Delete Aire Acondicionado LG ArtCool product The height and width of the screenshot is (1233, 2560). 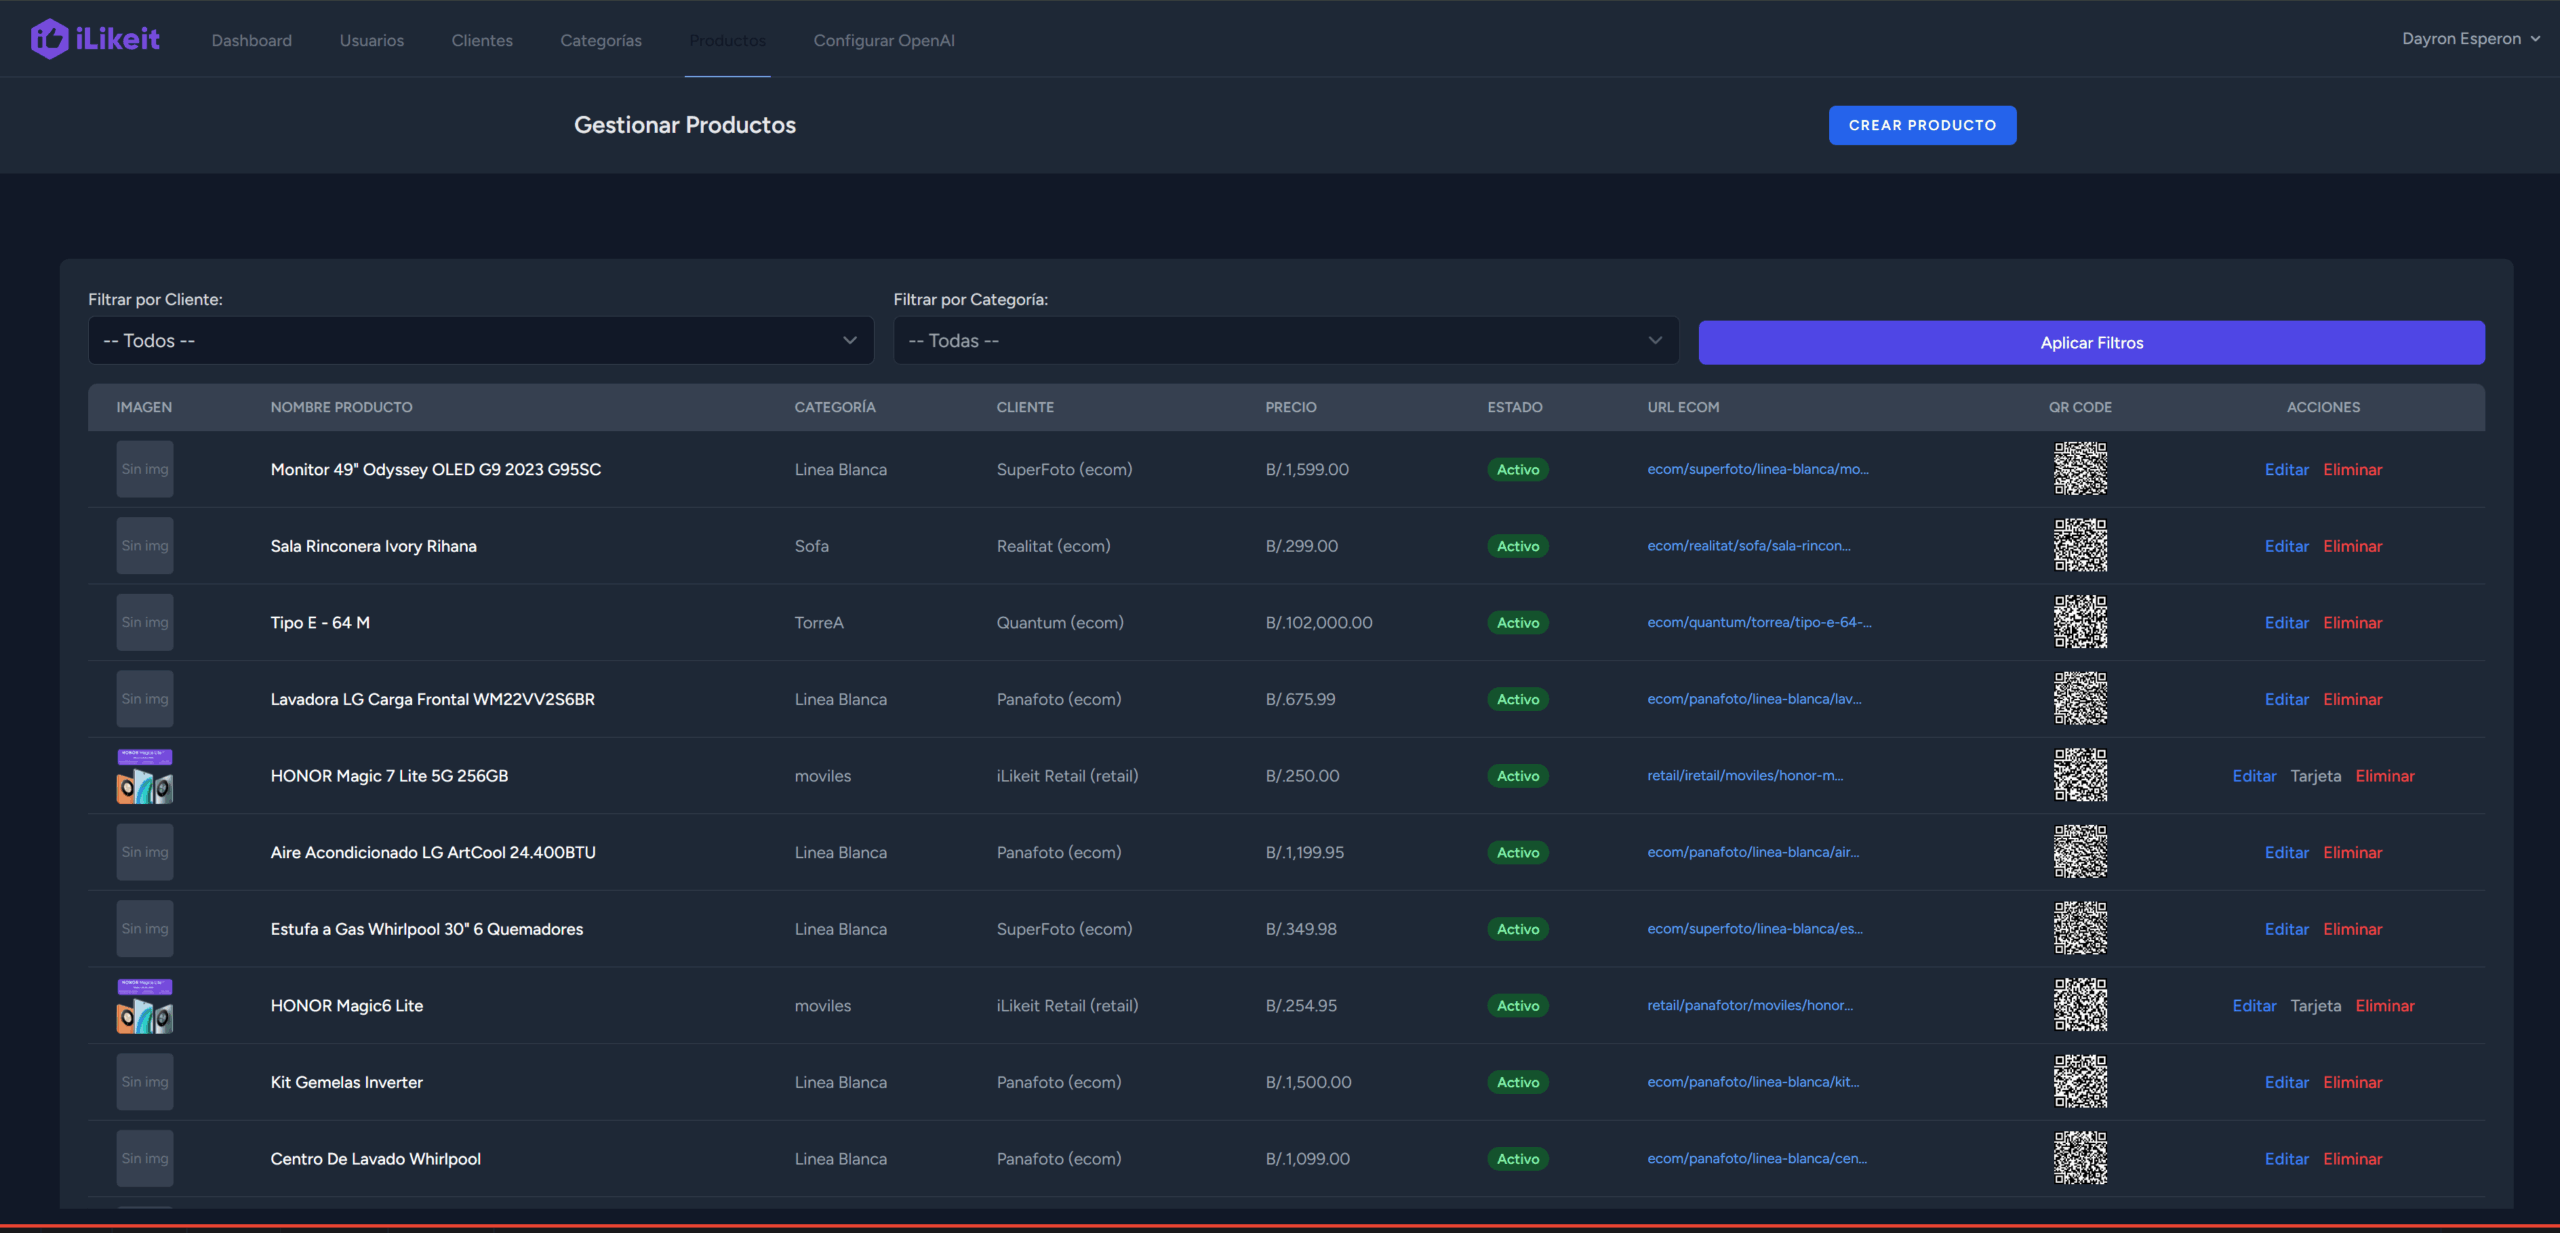pyautogui.click(x=2352, y=852)
